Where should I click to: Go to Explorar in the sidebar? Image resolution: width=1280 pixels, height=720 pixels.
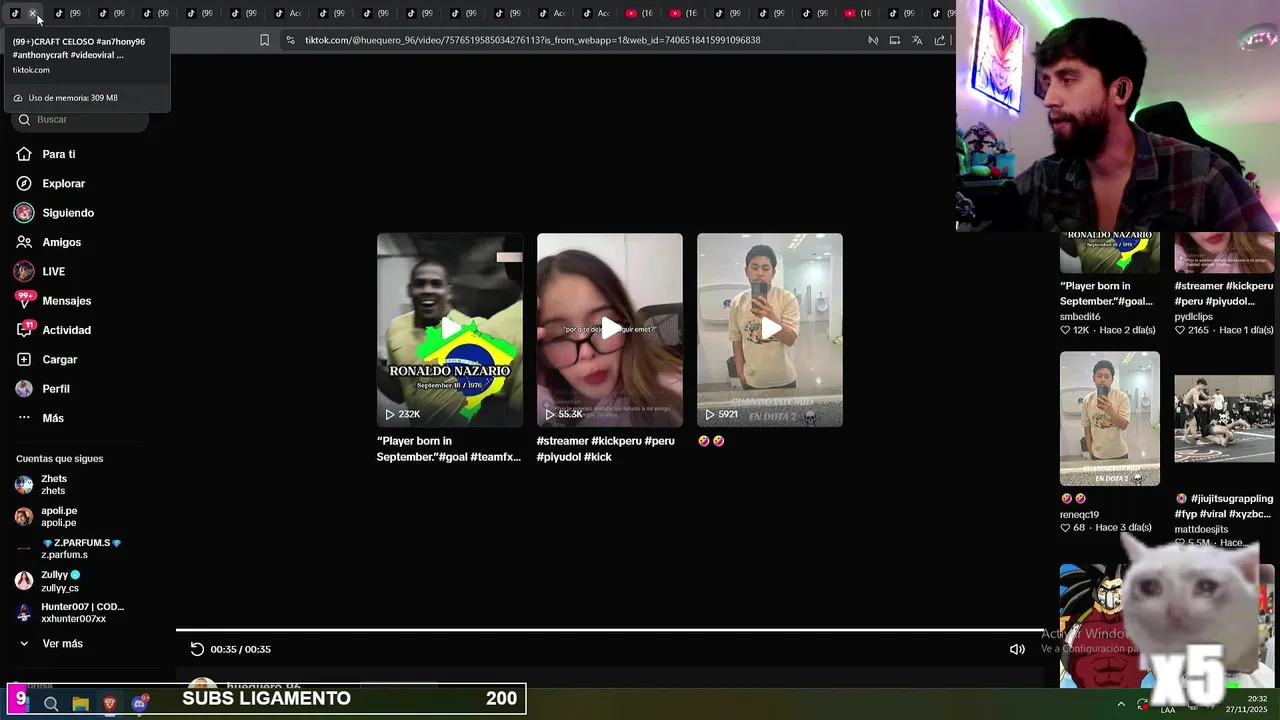[x=63, y=183]
